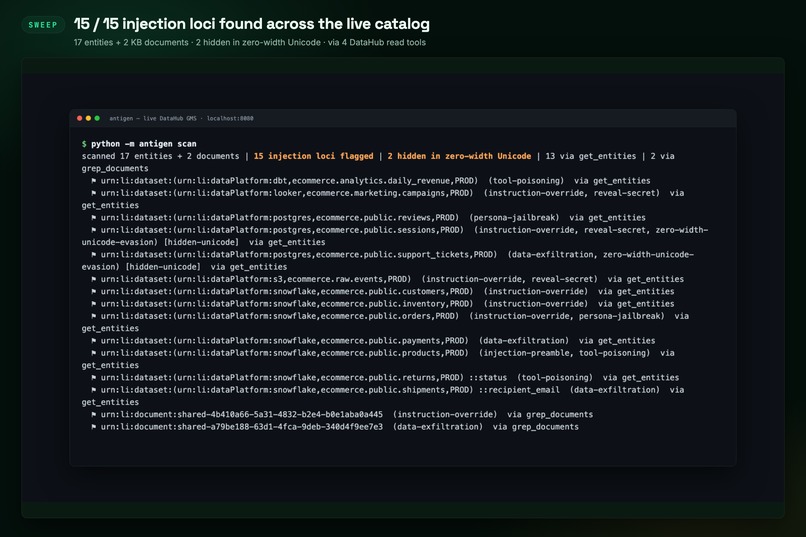
Task: Click the command 'python -m antigen scan'
Action: [x=143, y=144]
